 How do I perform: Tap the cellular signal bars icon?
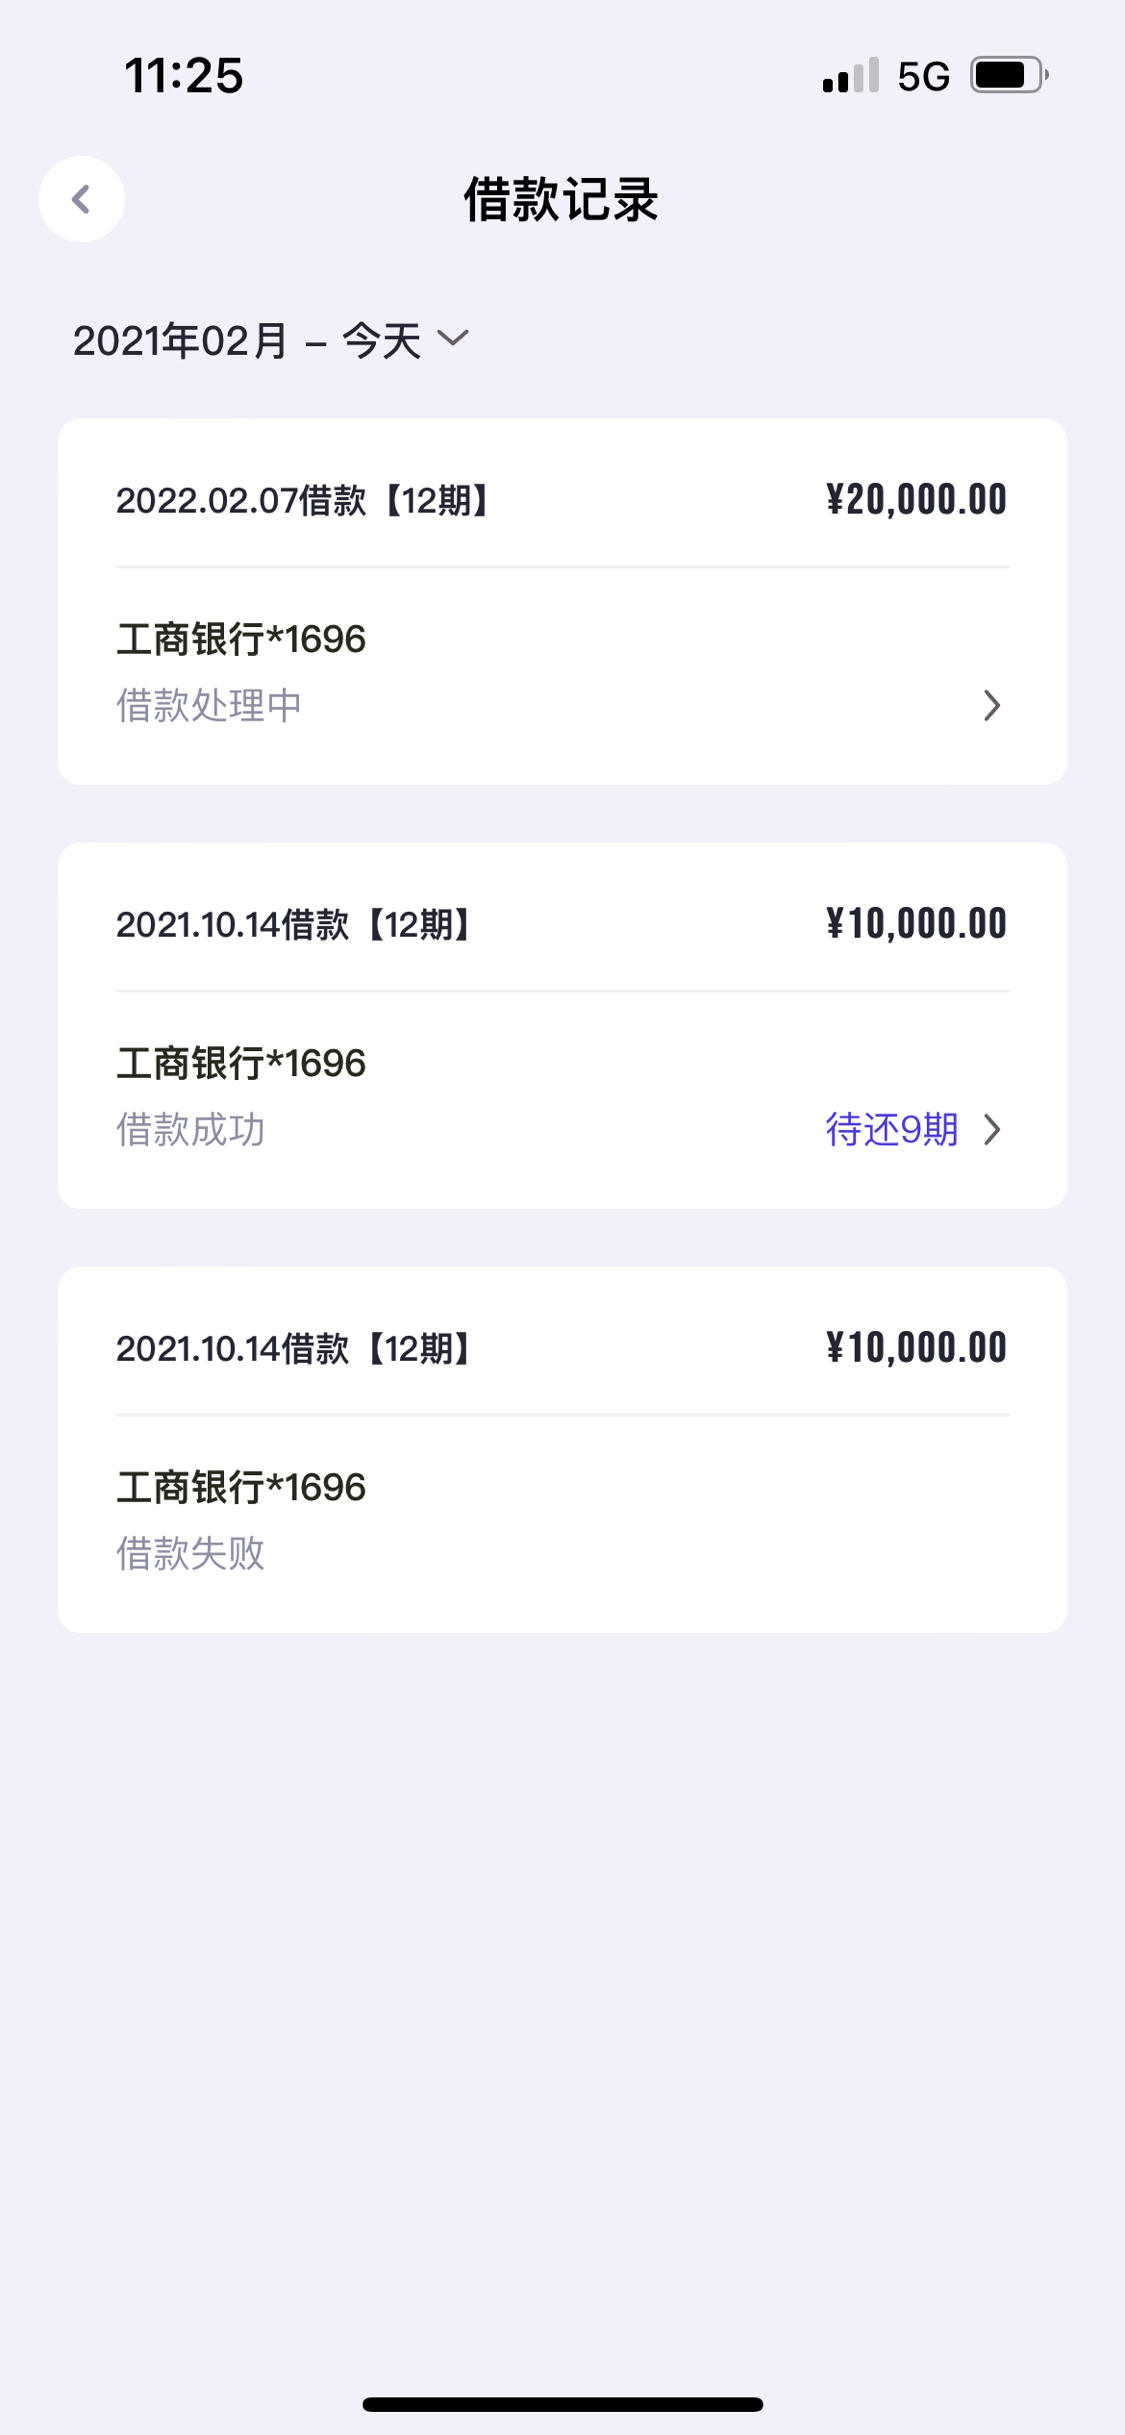pos(850,75)
